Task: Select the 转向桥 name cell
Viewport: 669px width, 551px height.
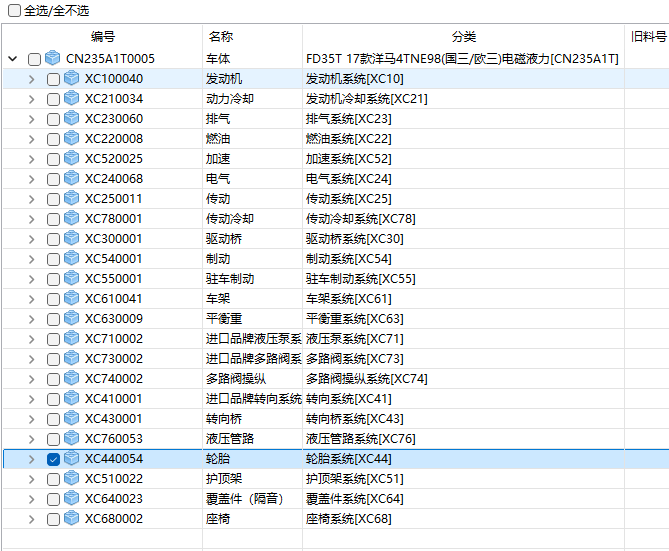Action: (x=223, y=419)
